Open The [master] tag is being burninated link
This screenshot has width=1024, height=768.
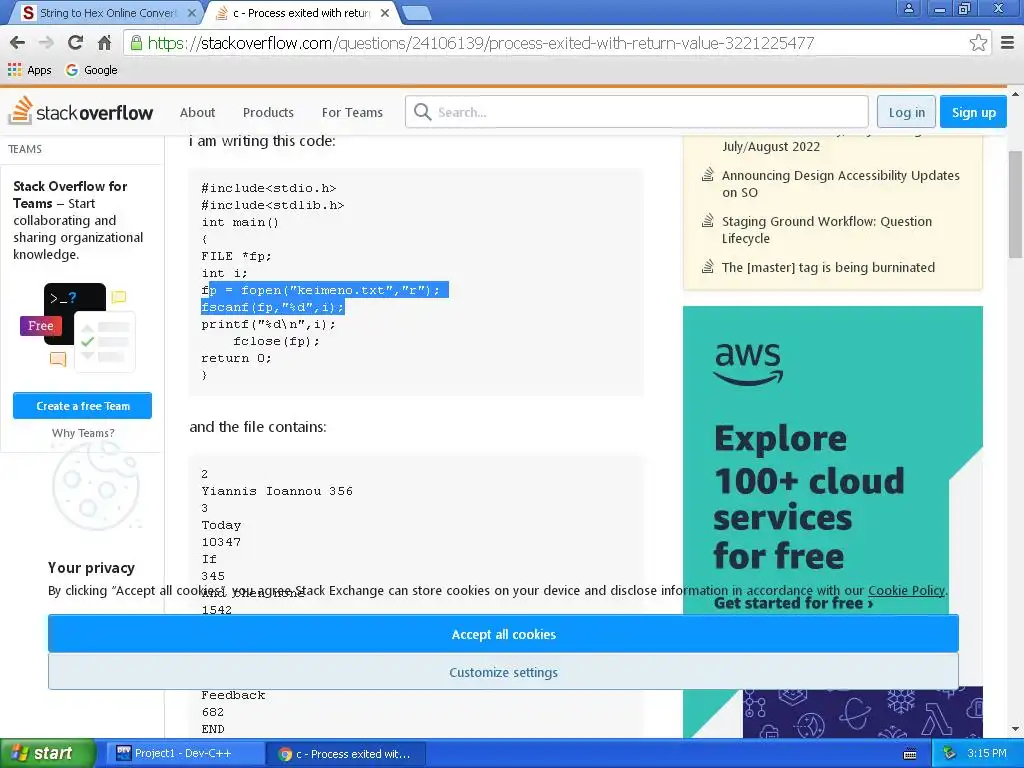[828, 267]
